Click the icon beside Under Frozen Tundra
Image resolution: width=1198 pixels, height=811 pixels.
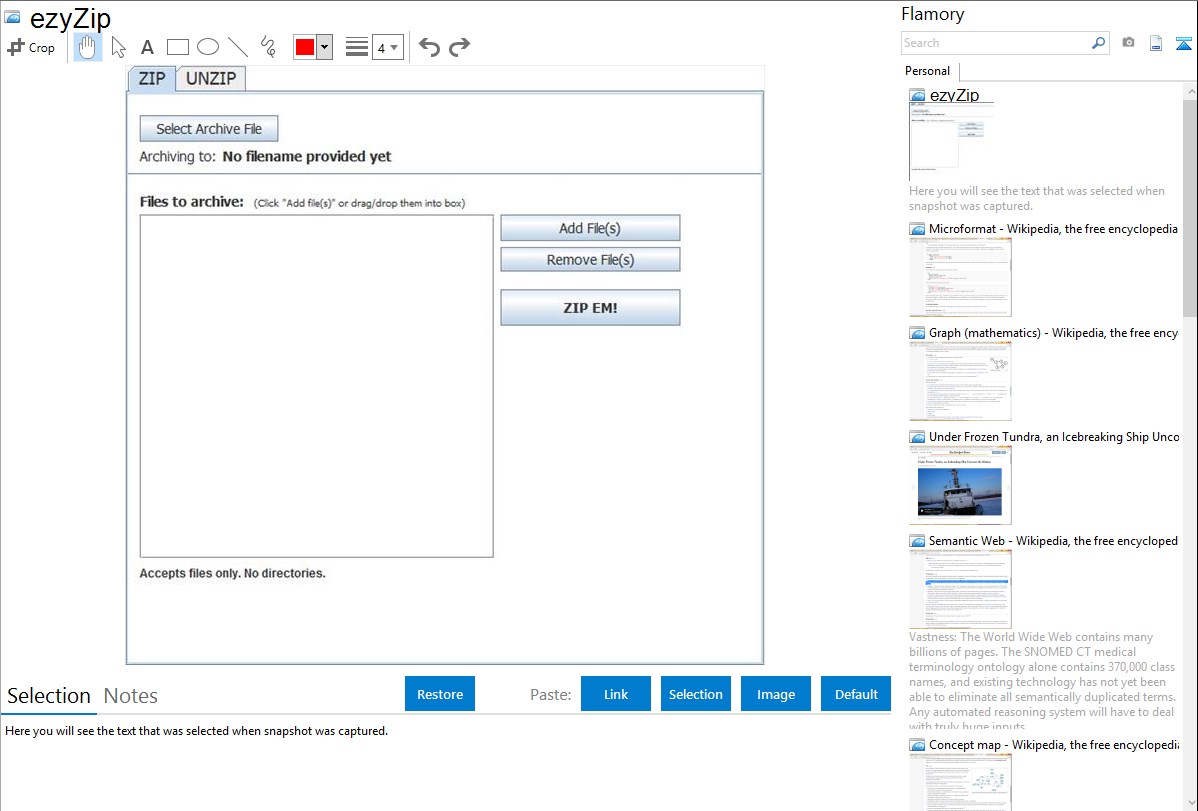tap(917, 437)
